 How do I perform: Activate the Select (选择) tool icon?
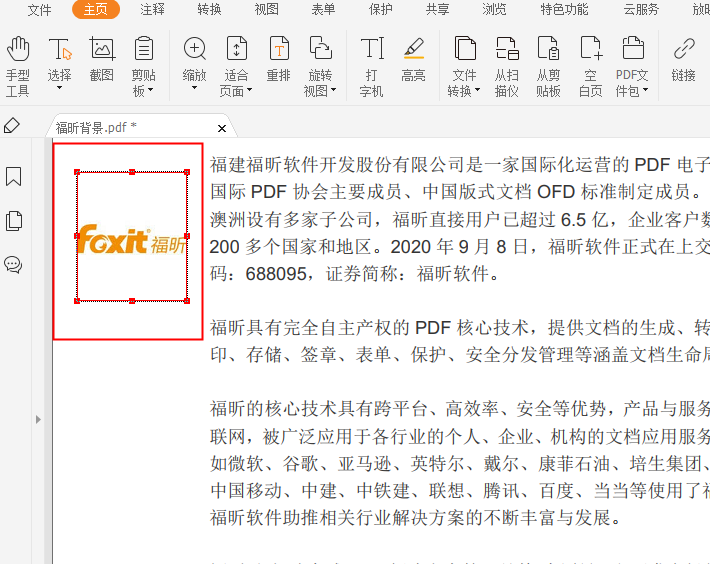click(x=59, y=49)
